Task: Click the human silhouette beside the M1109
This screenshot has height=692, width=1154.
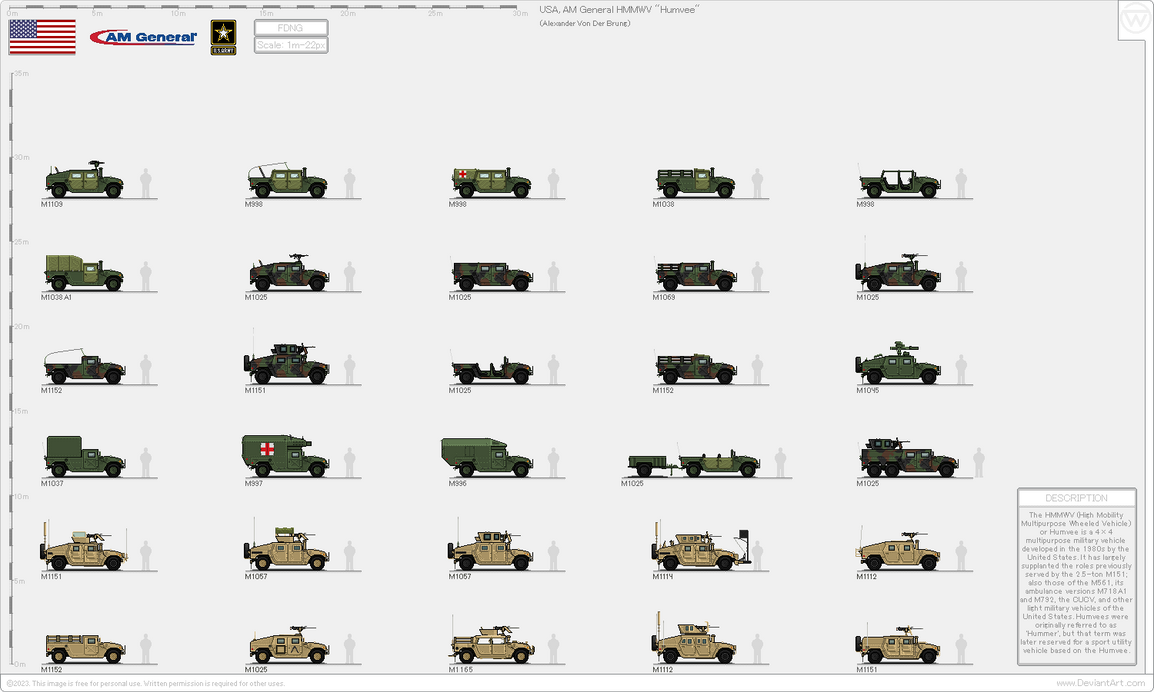Action: click(146, 183)
